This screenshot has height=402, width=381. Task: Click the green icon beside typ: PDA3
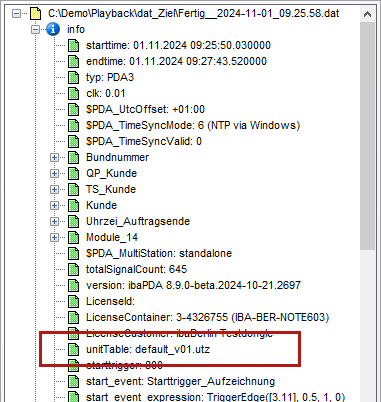pos(74,77)
